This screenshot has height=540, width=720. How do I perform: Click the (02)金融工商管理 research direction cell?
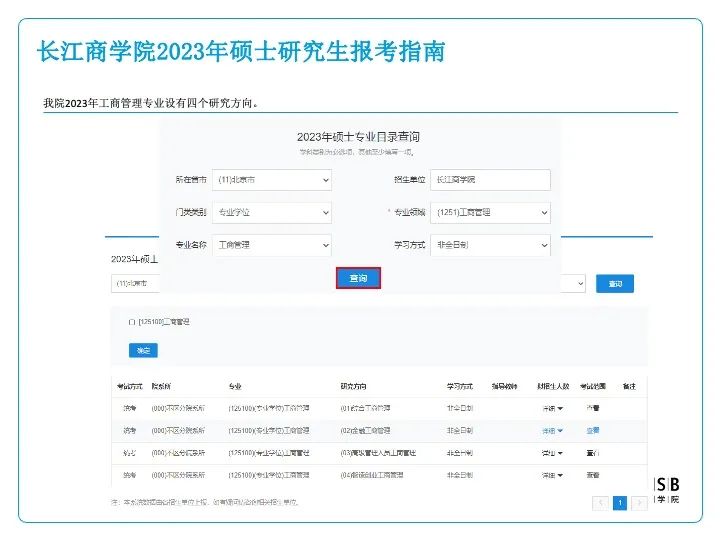(x=366, y=431)
